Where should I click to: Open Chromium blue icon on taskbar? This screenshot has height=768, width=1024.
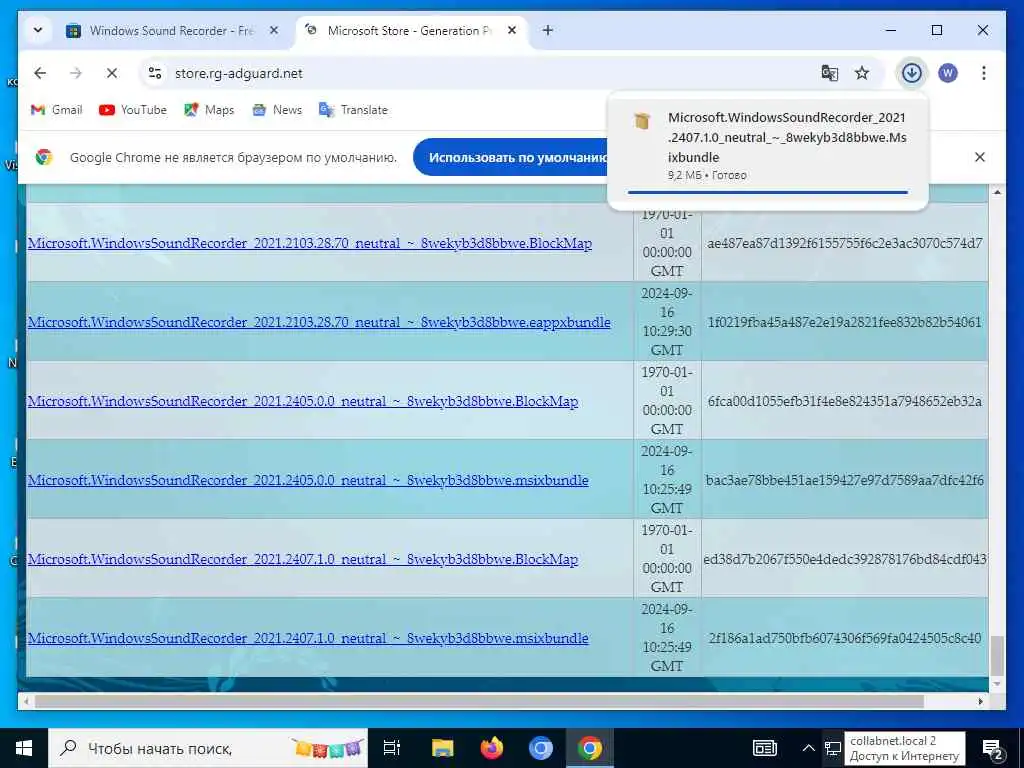pyautogui.click(x=540, y=748)
